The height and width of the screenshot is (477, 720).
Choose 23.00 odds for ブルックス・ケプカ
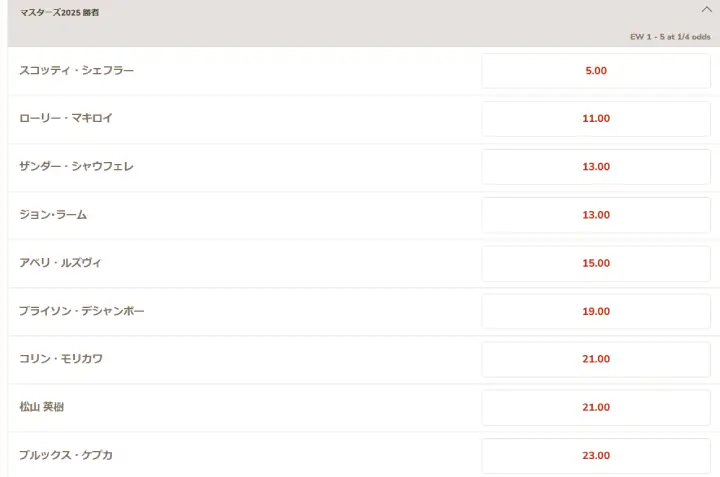point(596,455)
